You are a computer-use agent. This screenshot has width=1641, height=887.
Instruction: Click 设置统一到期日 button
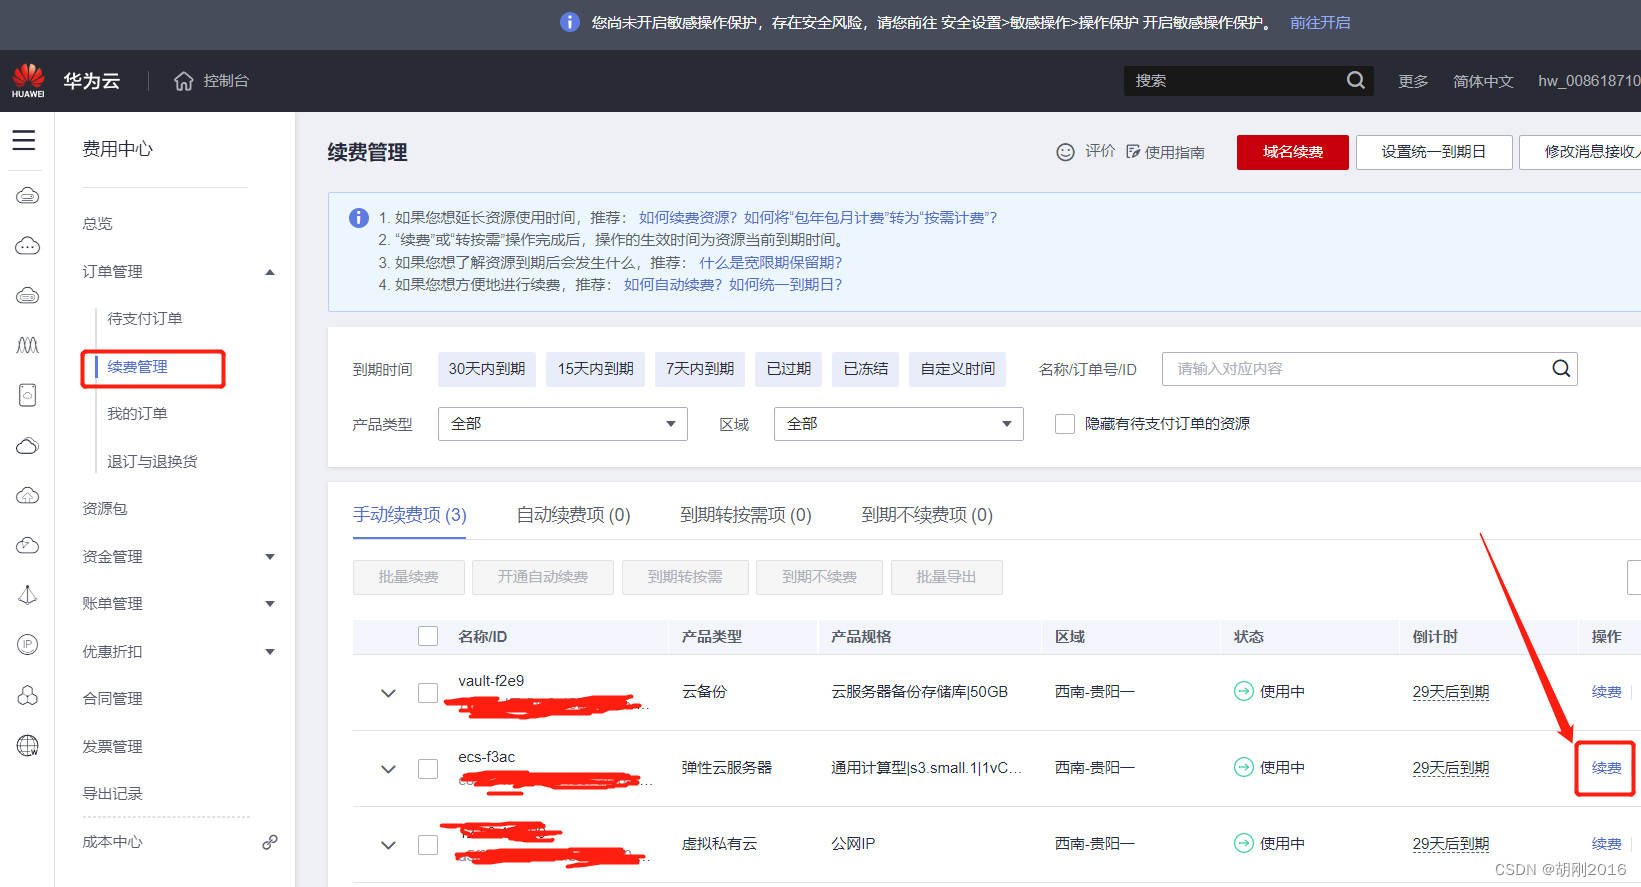pos(1434,152)
